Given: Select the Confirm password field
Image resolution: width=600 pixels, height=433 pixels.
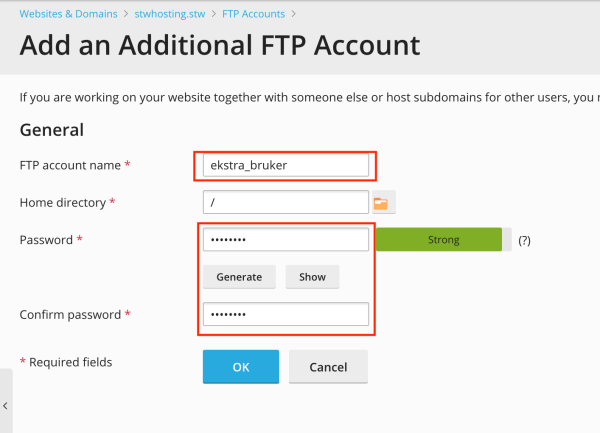Looking at the screenshot, I should click(x=286, y=314).
